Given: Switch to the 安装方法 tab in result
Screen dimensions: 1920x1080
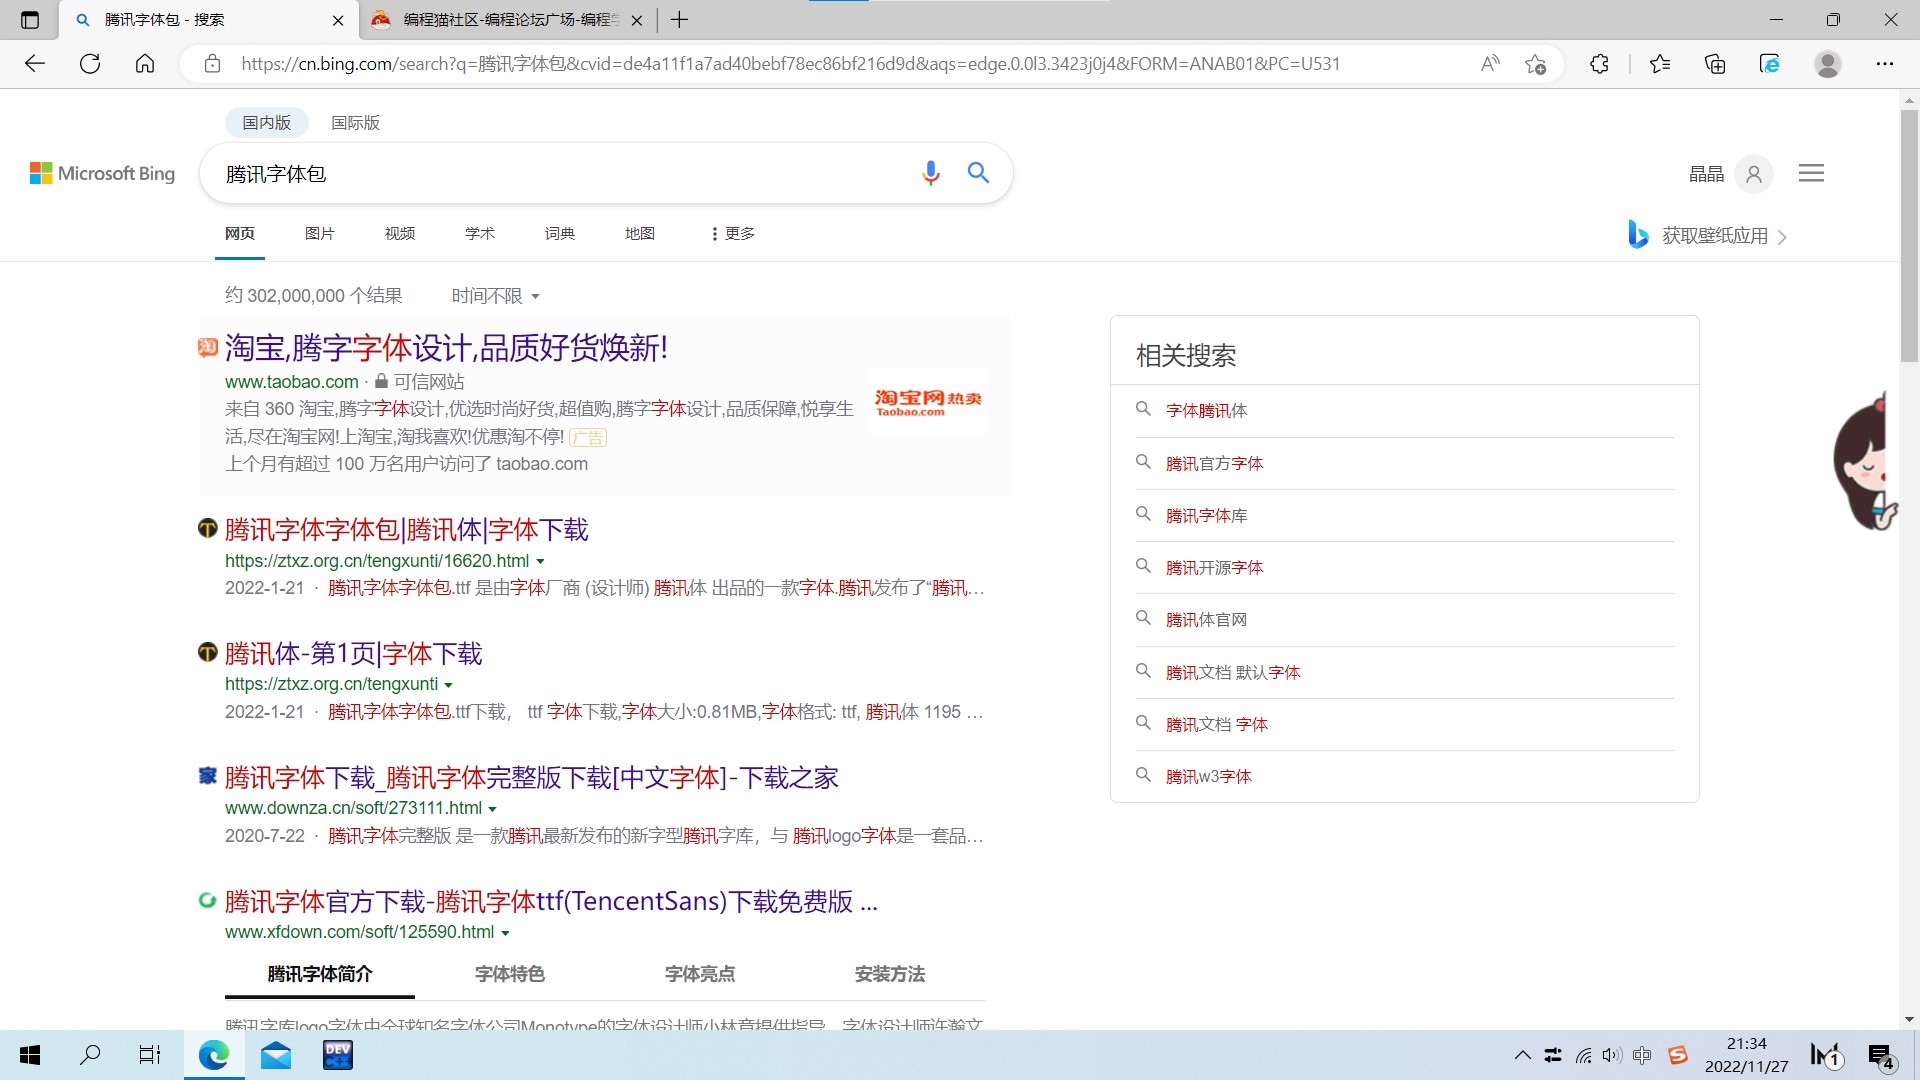Looking at the screenshot, I should 890,974.
